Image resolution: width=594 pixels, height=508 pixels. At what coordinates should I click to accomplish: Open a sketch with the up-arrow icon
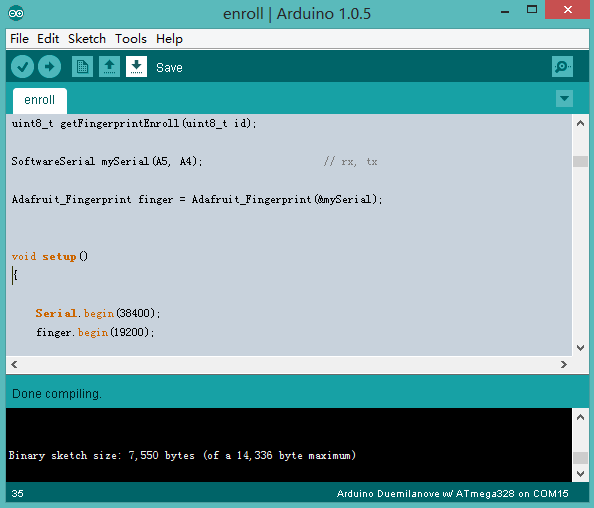coord(109,67)
